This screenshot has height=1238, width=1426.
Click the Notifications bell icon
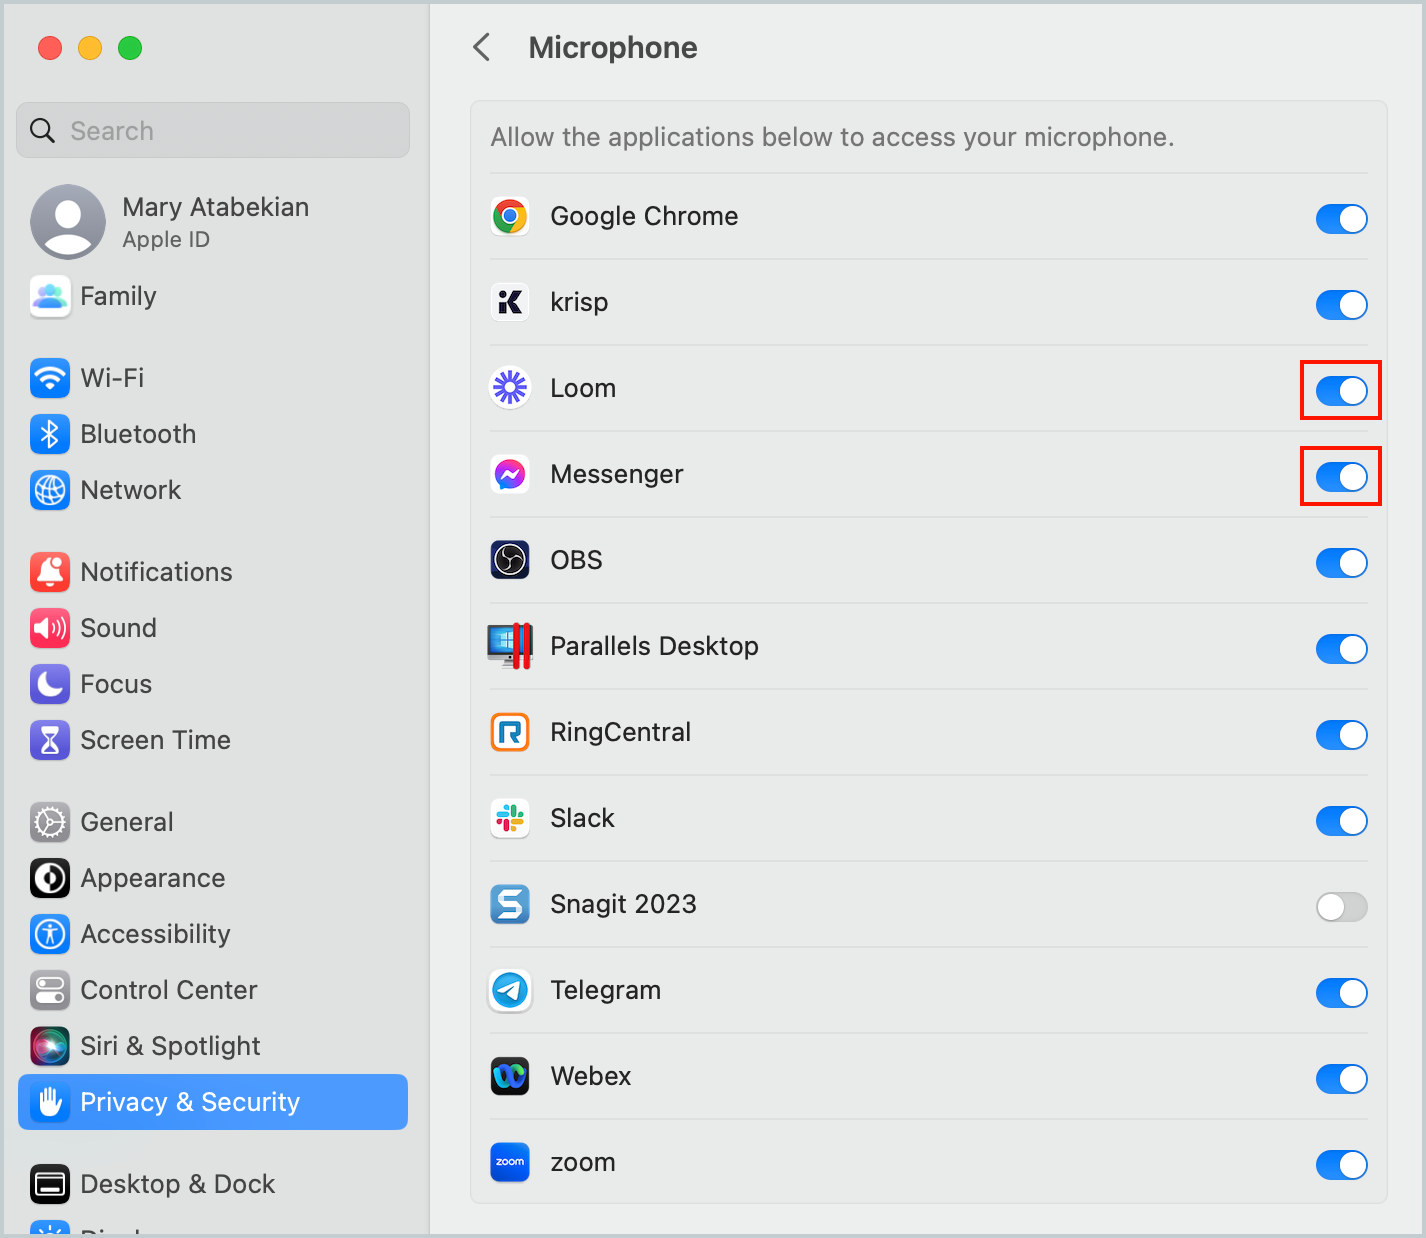(50, 572)
